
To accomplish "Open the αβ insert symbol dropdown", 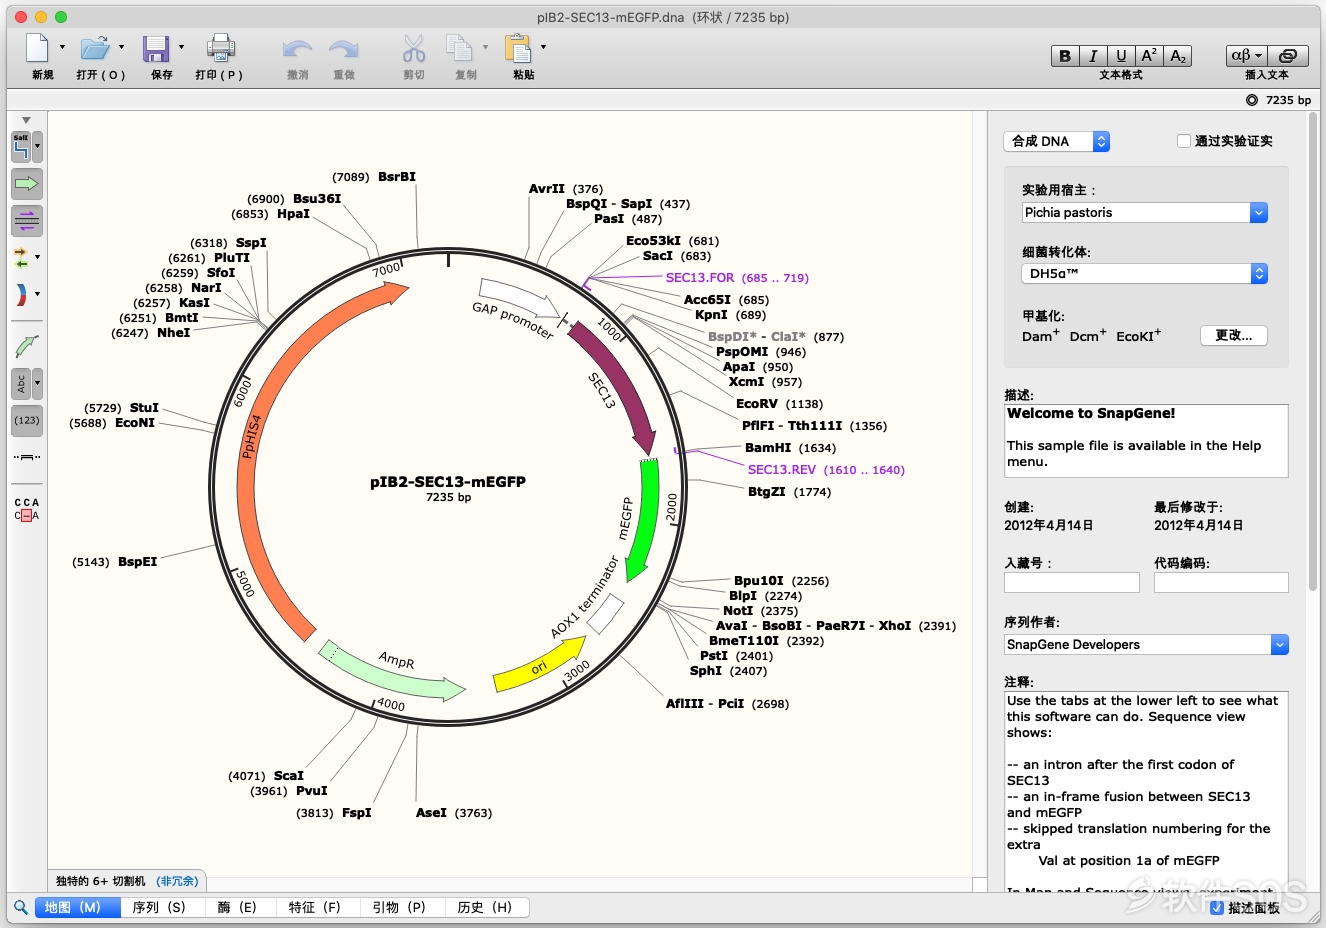I will (x=1247, y=56).
